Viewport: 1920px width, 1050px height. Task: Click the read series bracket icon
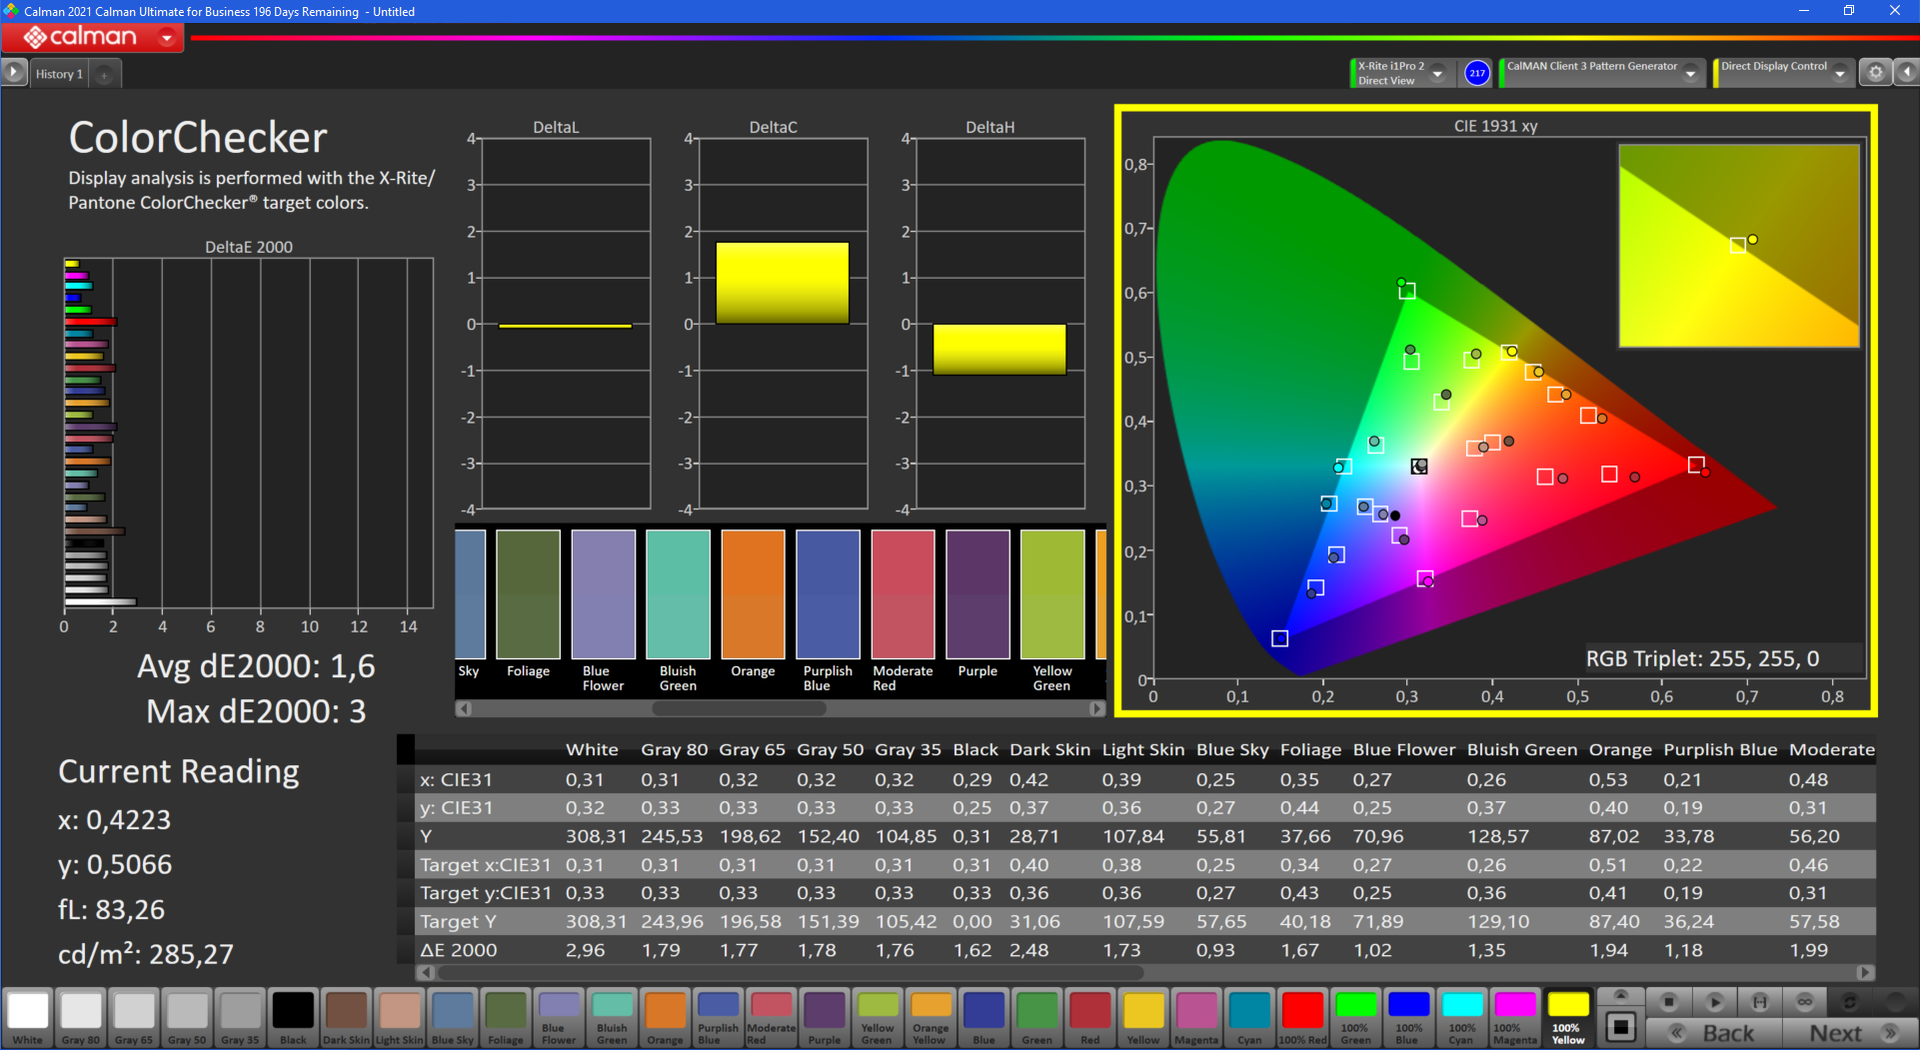(x=1760, y=1002)
